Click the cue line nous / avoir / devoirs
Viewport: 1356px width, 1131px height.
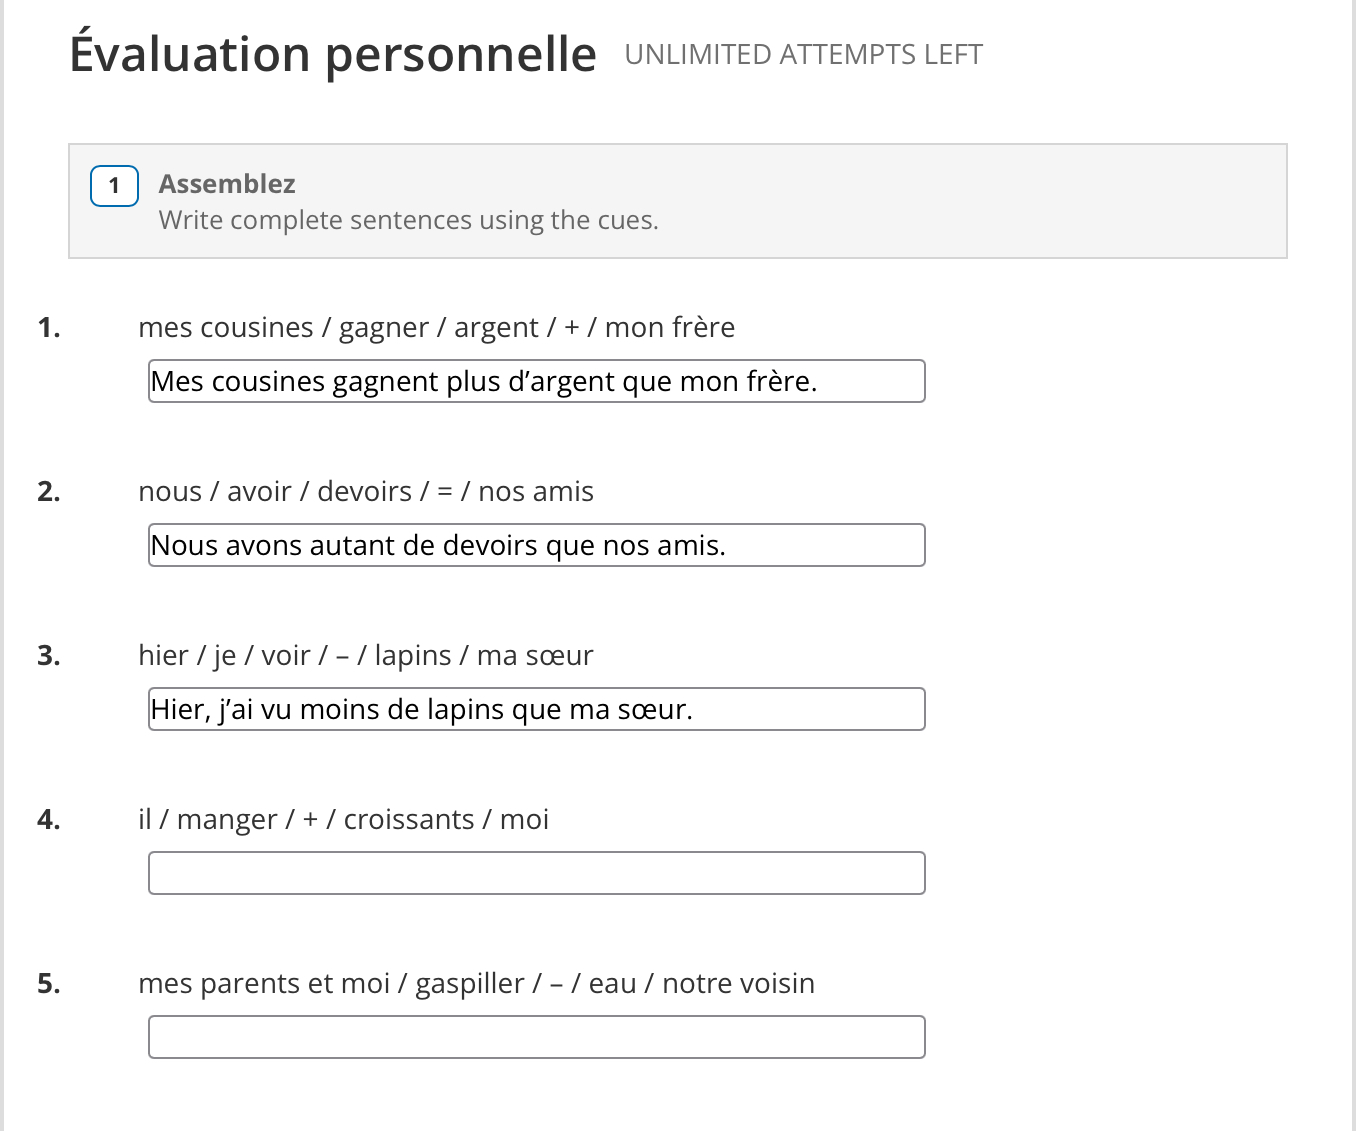coord(365,491)
